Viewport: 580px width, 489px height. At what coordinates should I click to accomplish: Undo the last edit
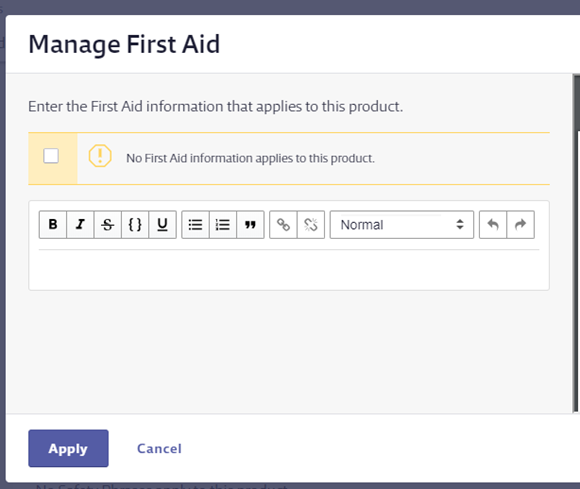coord(493,225)
